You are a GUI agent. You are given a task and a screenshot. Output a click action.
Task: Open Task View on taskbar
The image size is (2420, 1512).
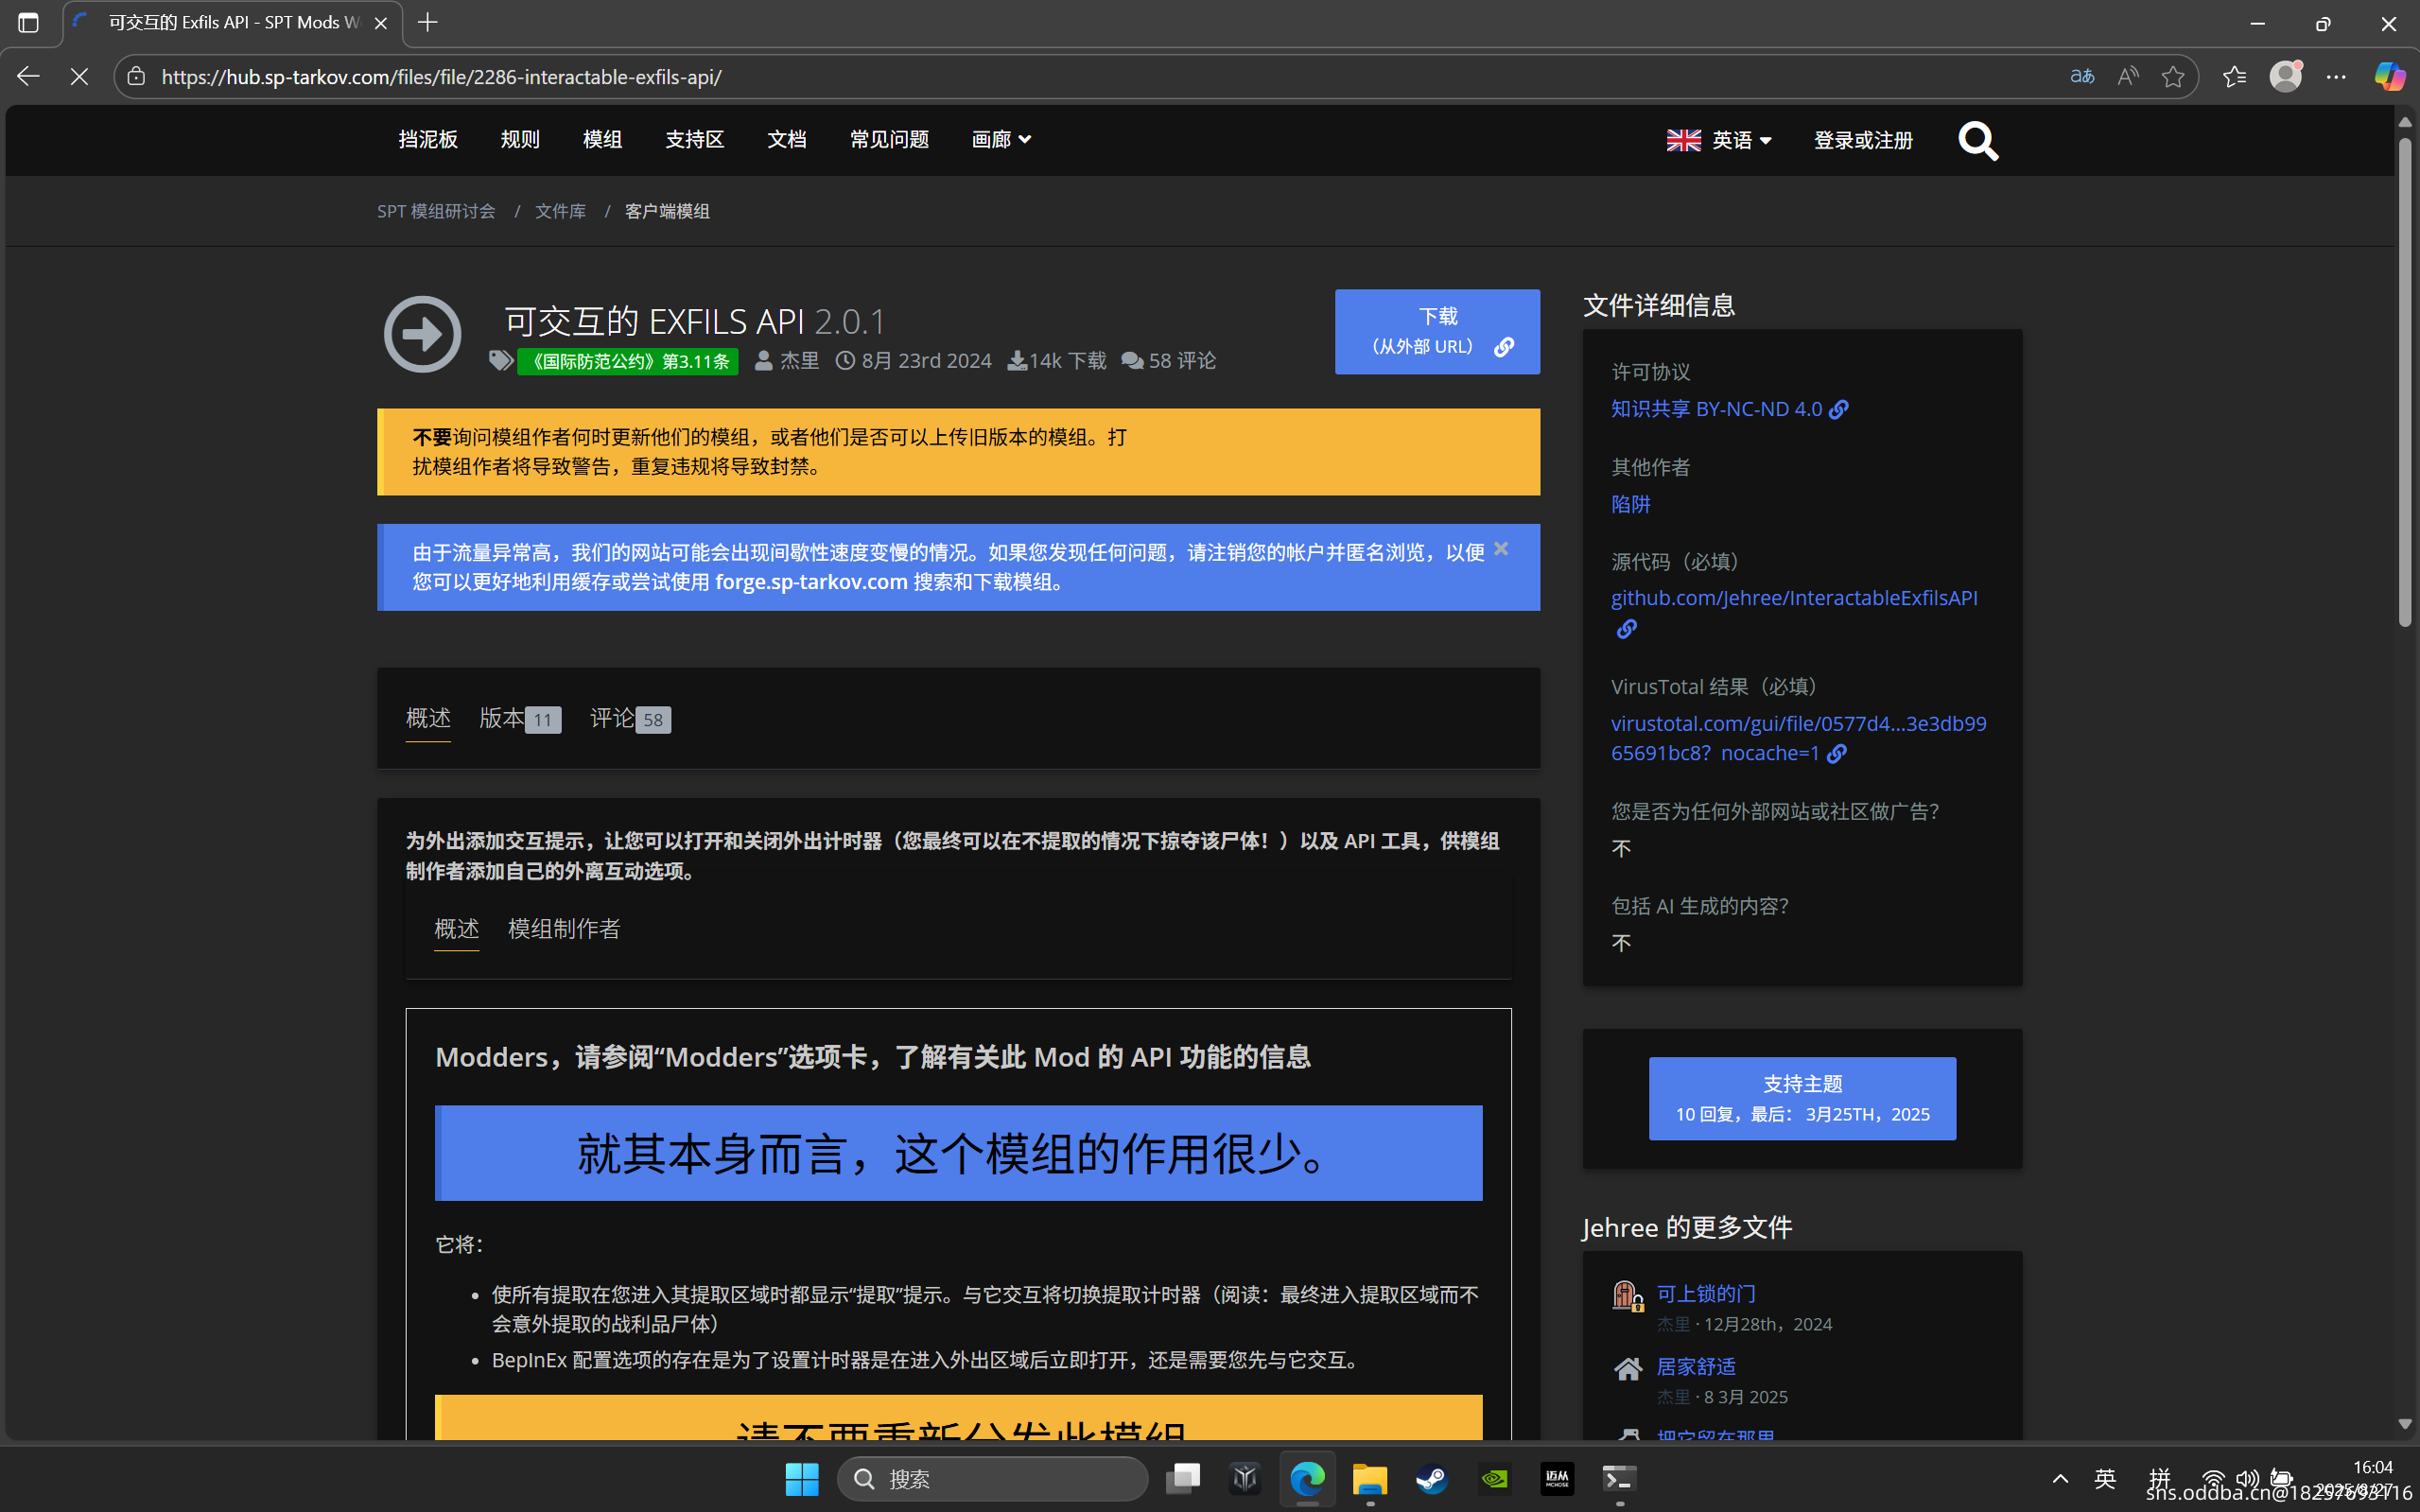coord(1183,1479)
